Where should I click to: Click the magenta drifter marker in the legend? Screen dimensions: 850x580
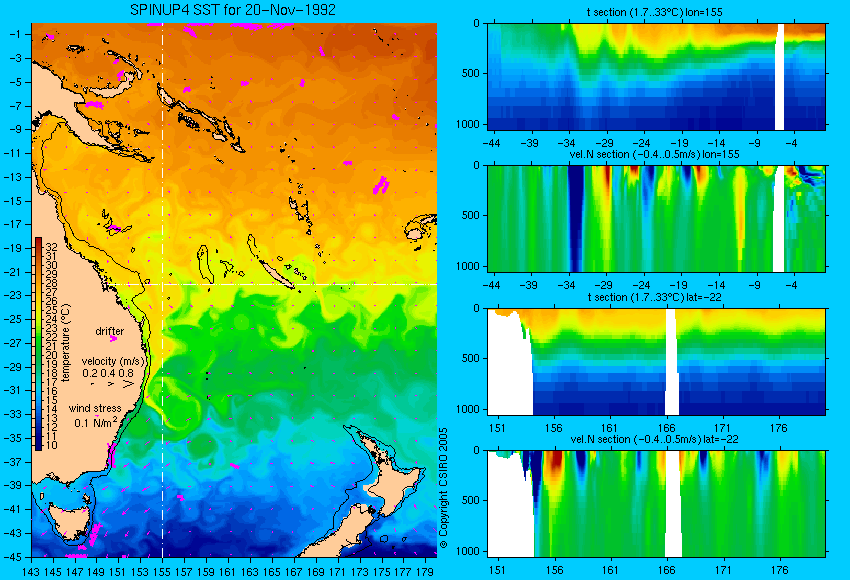coord(113,339)
